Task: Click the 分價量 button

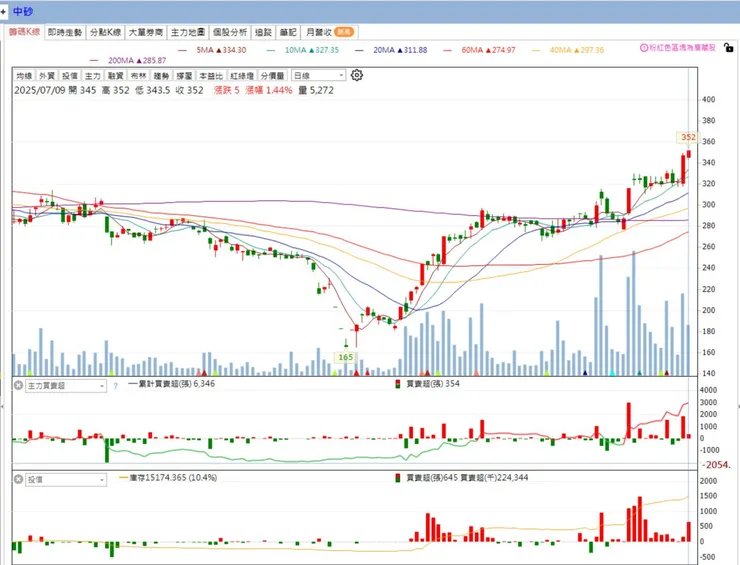Action: click(x=272, y=76)
